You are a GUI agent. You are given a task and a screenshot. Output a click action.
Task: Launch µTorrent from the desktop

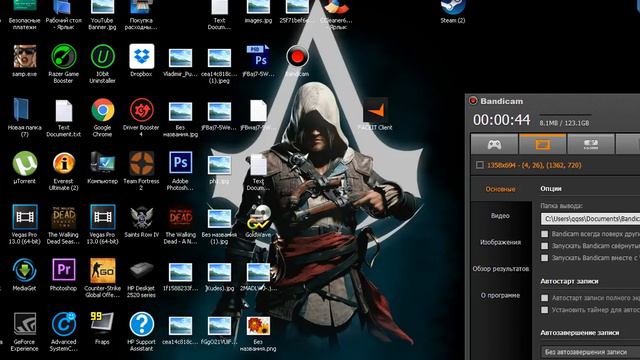point(24,168)
